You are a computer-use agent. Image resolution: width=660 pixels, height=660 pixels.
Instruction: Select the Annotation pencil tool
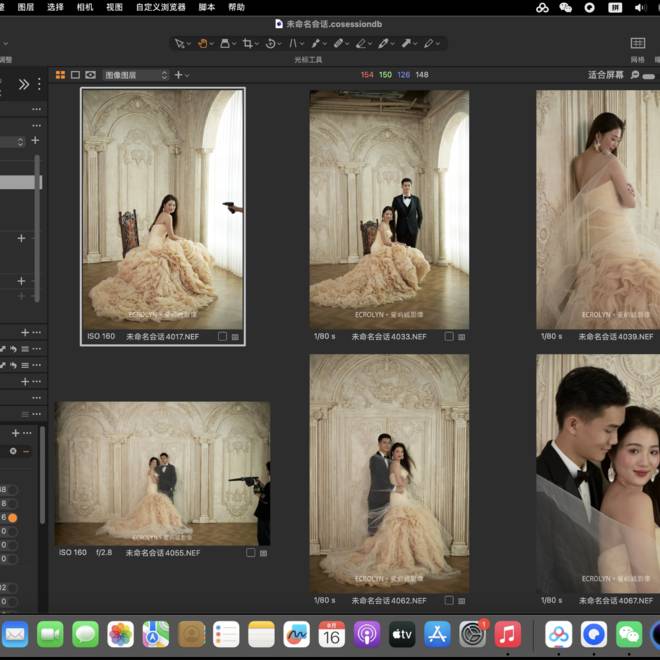coord(428,43)
